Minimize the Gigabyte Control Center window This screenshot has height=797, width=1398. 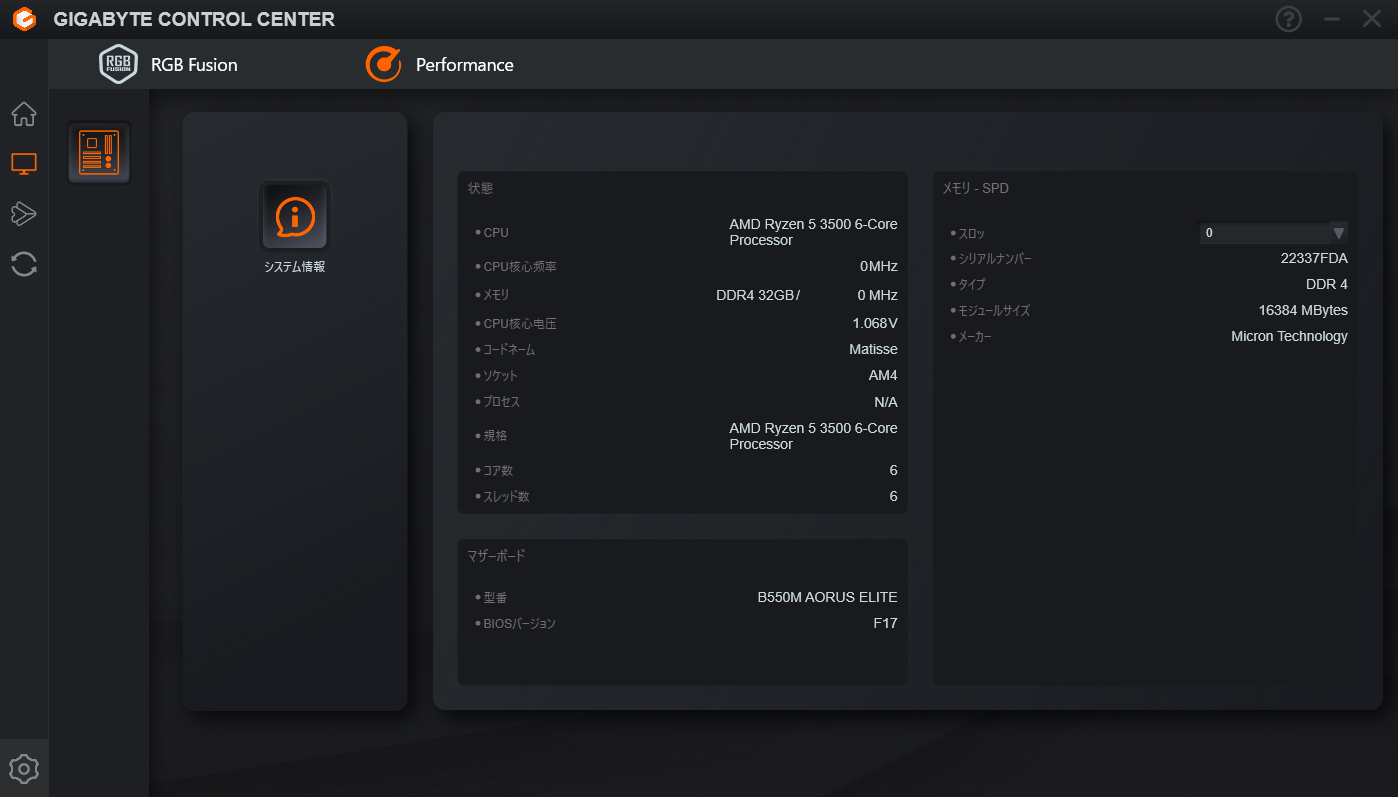pos(1331,19)
